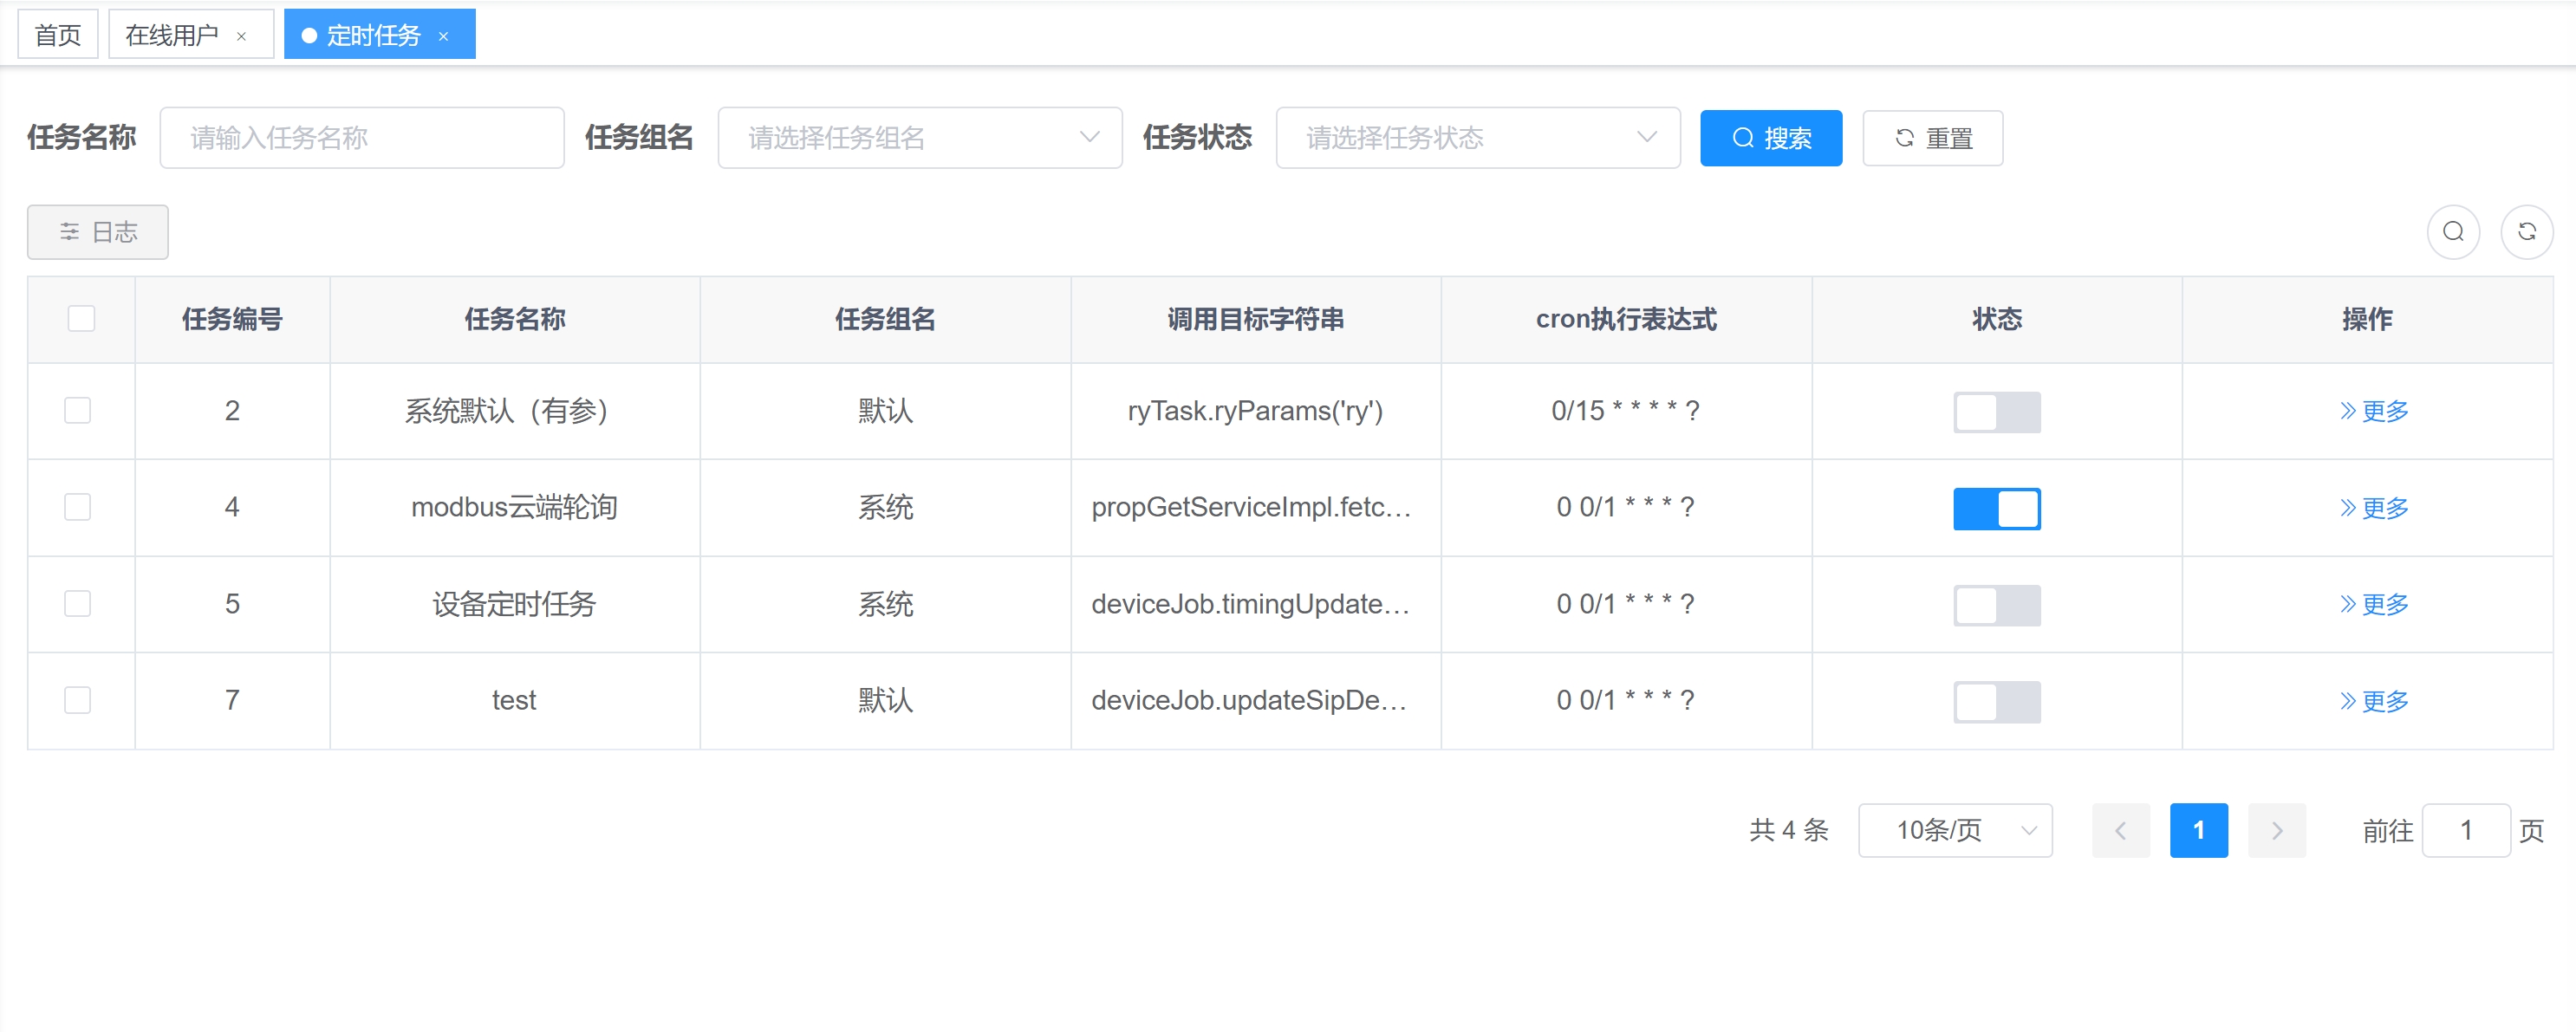Image resolution: width=2576 pixels, height=1032 pixels.
Task: Expand the 10条/页 page size selector
Action: click(x=1955, y=830)
